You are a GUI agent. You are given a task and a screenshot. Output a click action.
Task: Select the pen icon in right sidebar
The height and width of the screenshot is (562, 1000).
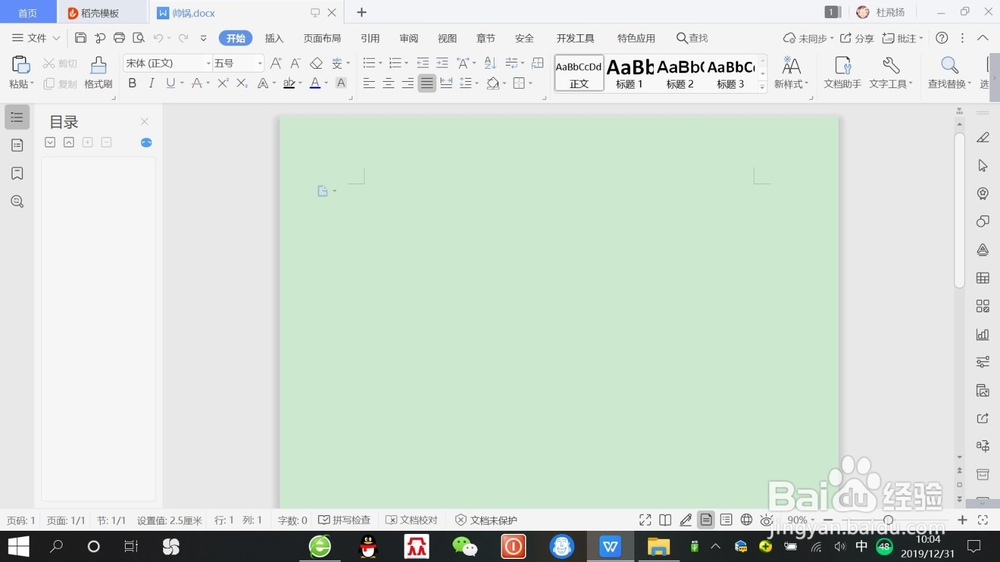click(x=983, y=138)
